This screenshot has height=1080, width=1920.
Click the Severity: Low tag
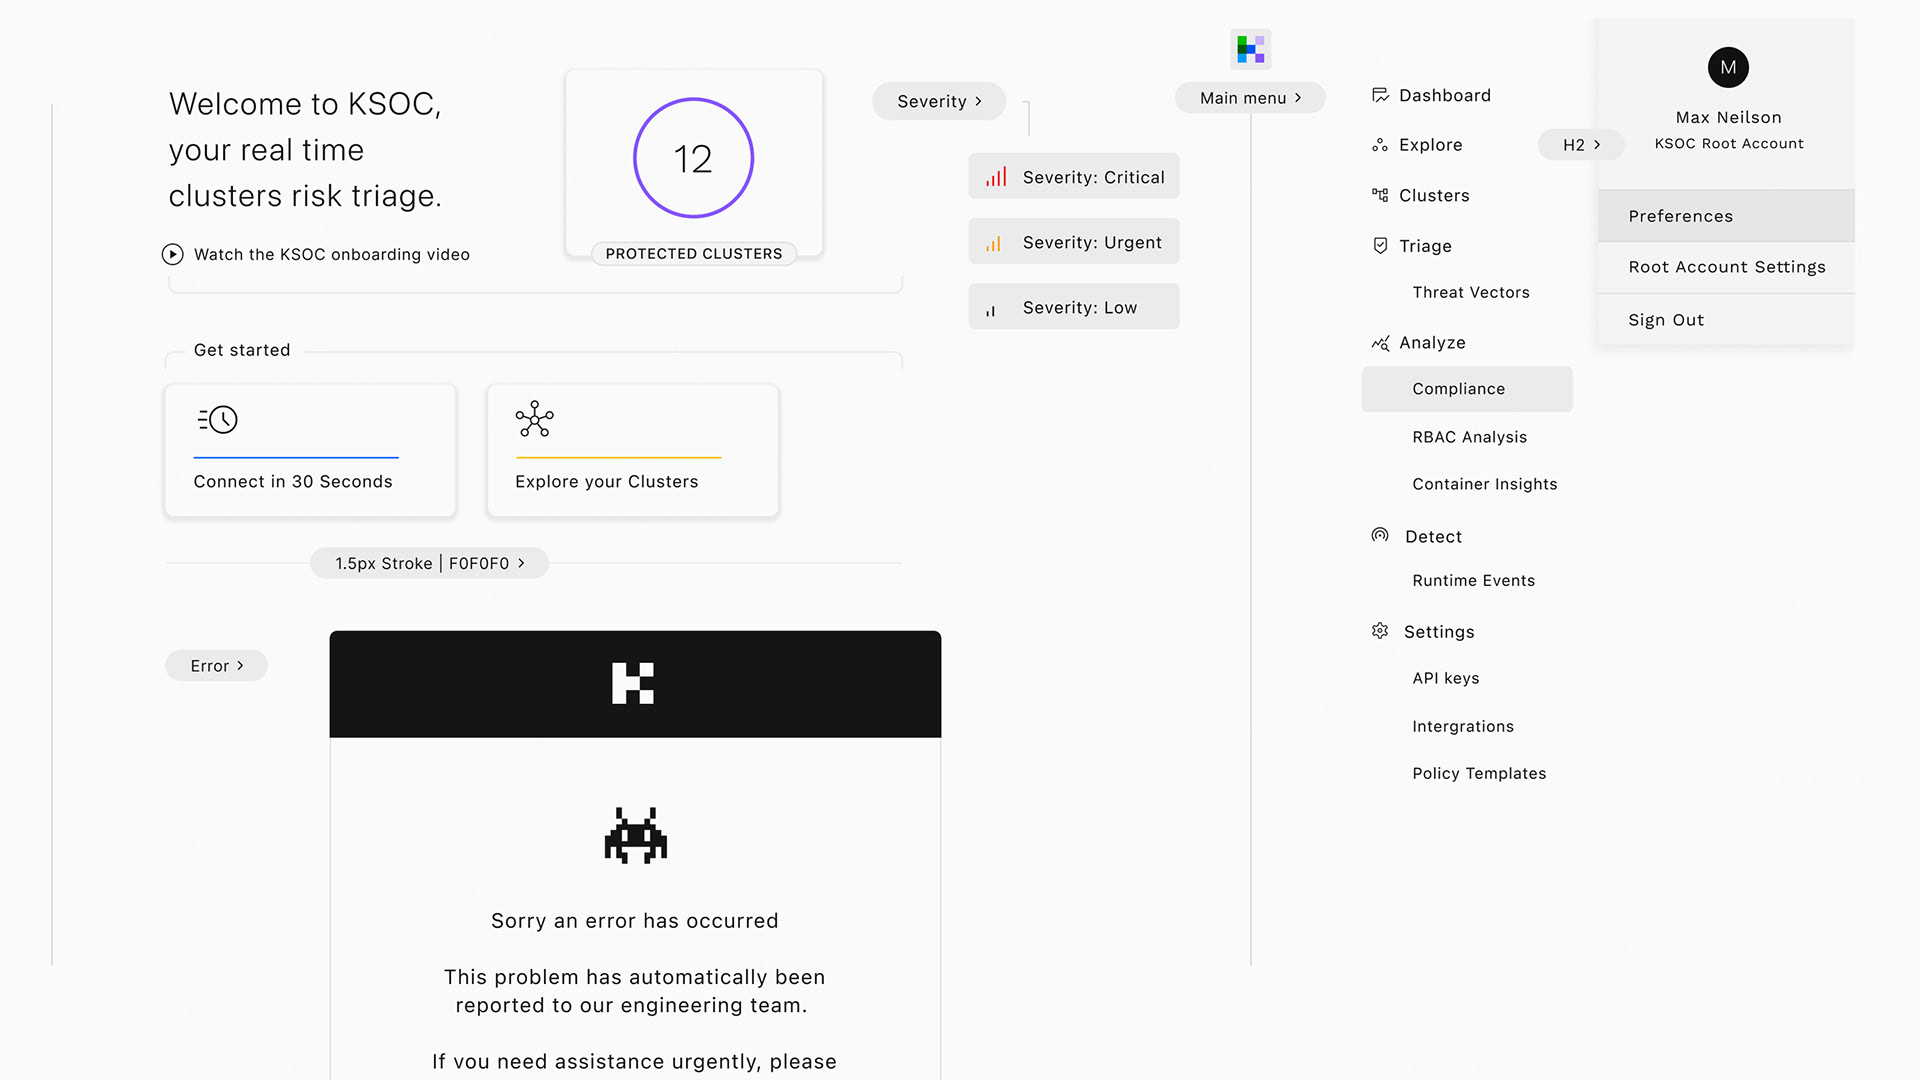[x=1074, y=307]
